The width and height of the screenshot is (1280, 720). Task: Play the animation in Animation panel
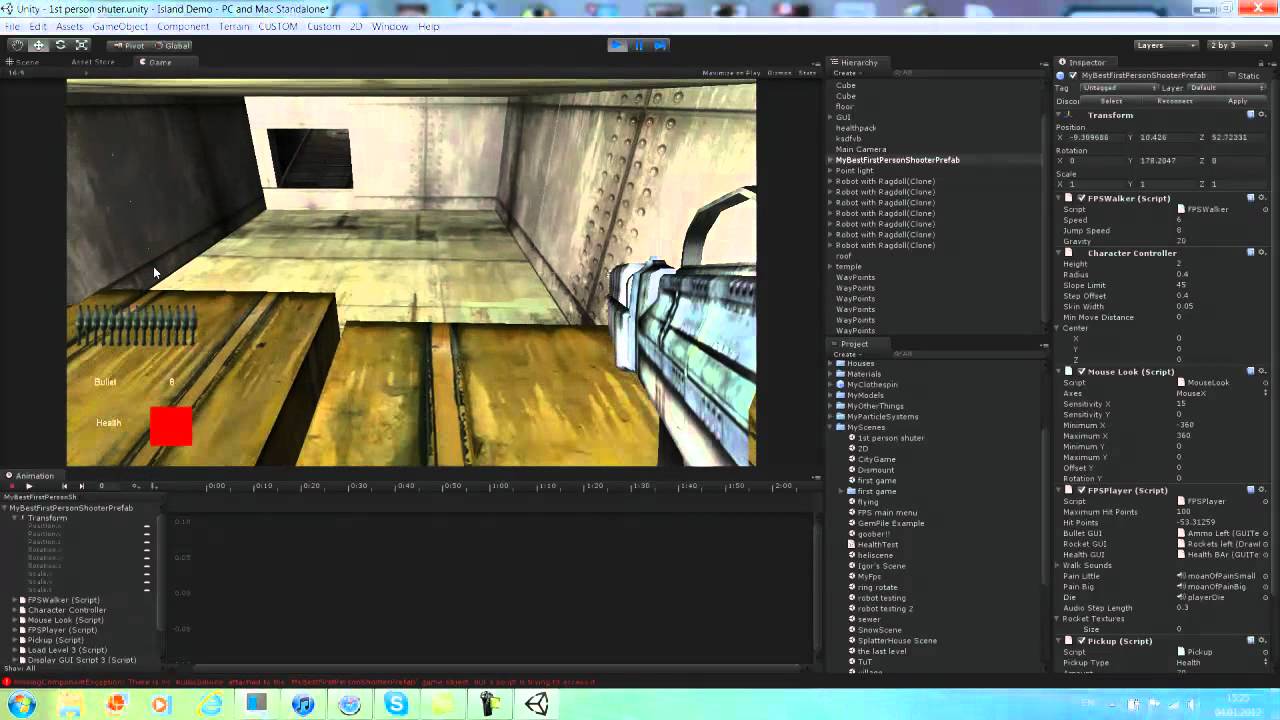(x=28, y=486)
